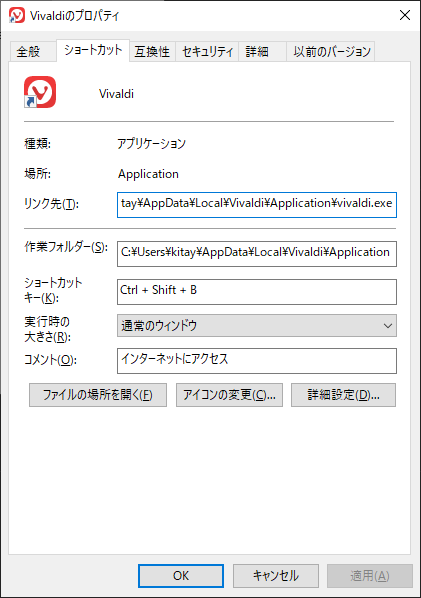Open 詳細設定 button

click(x=343, y=395)
